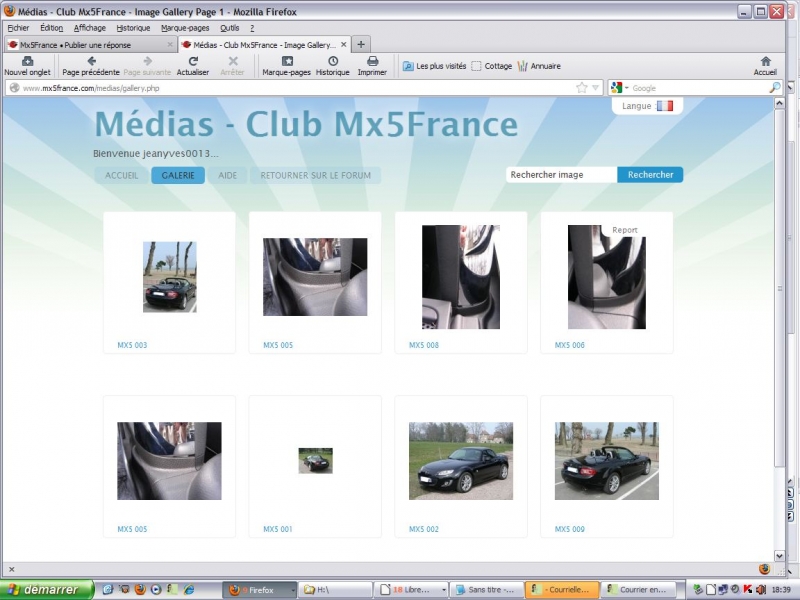The height and width of the screenshot is (600, 800).
Task: Click the address bar URL field
Action: (x=296, y=88)
